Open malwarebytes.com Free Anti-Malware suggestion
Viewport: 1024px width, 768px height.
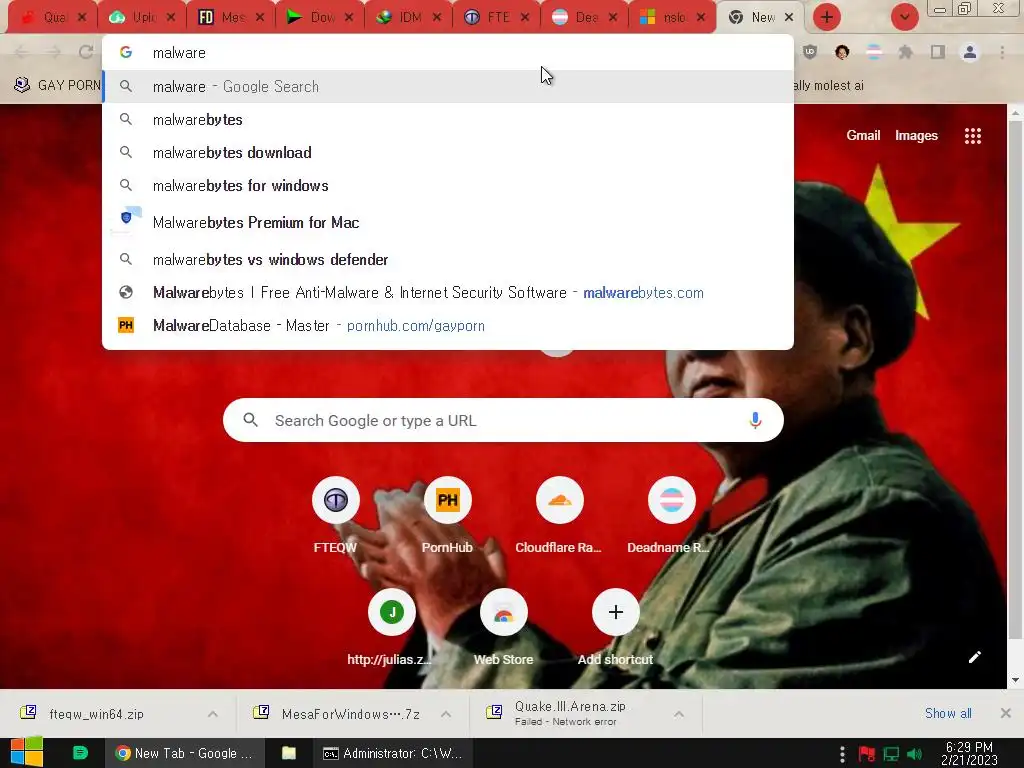448,293
